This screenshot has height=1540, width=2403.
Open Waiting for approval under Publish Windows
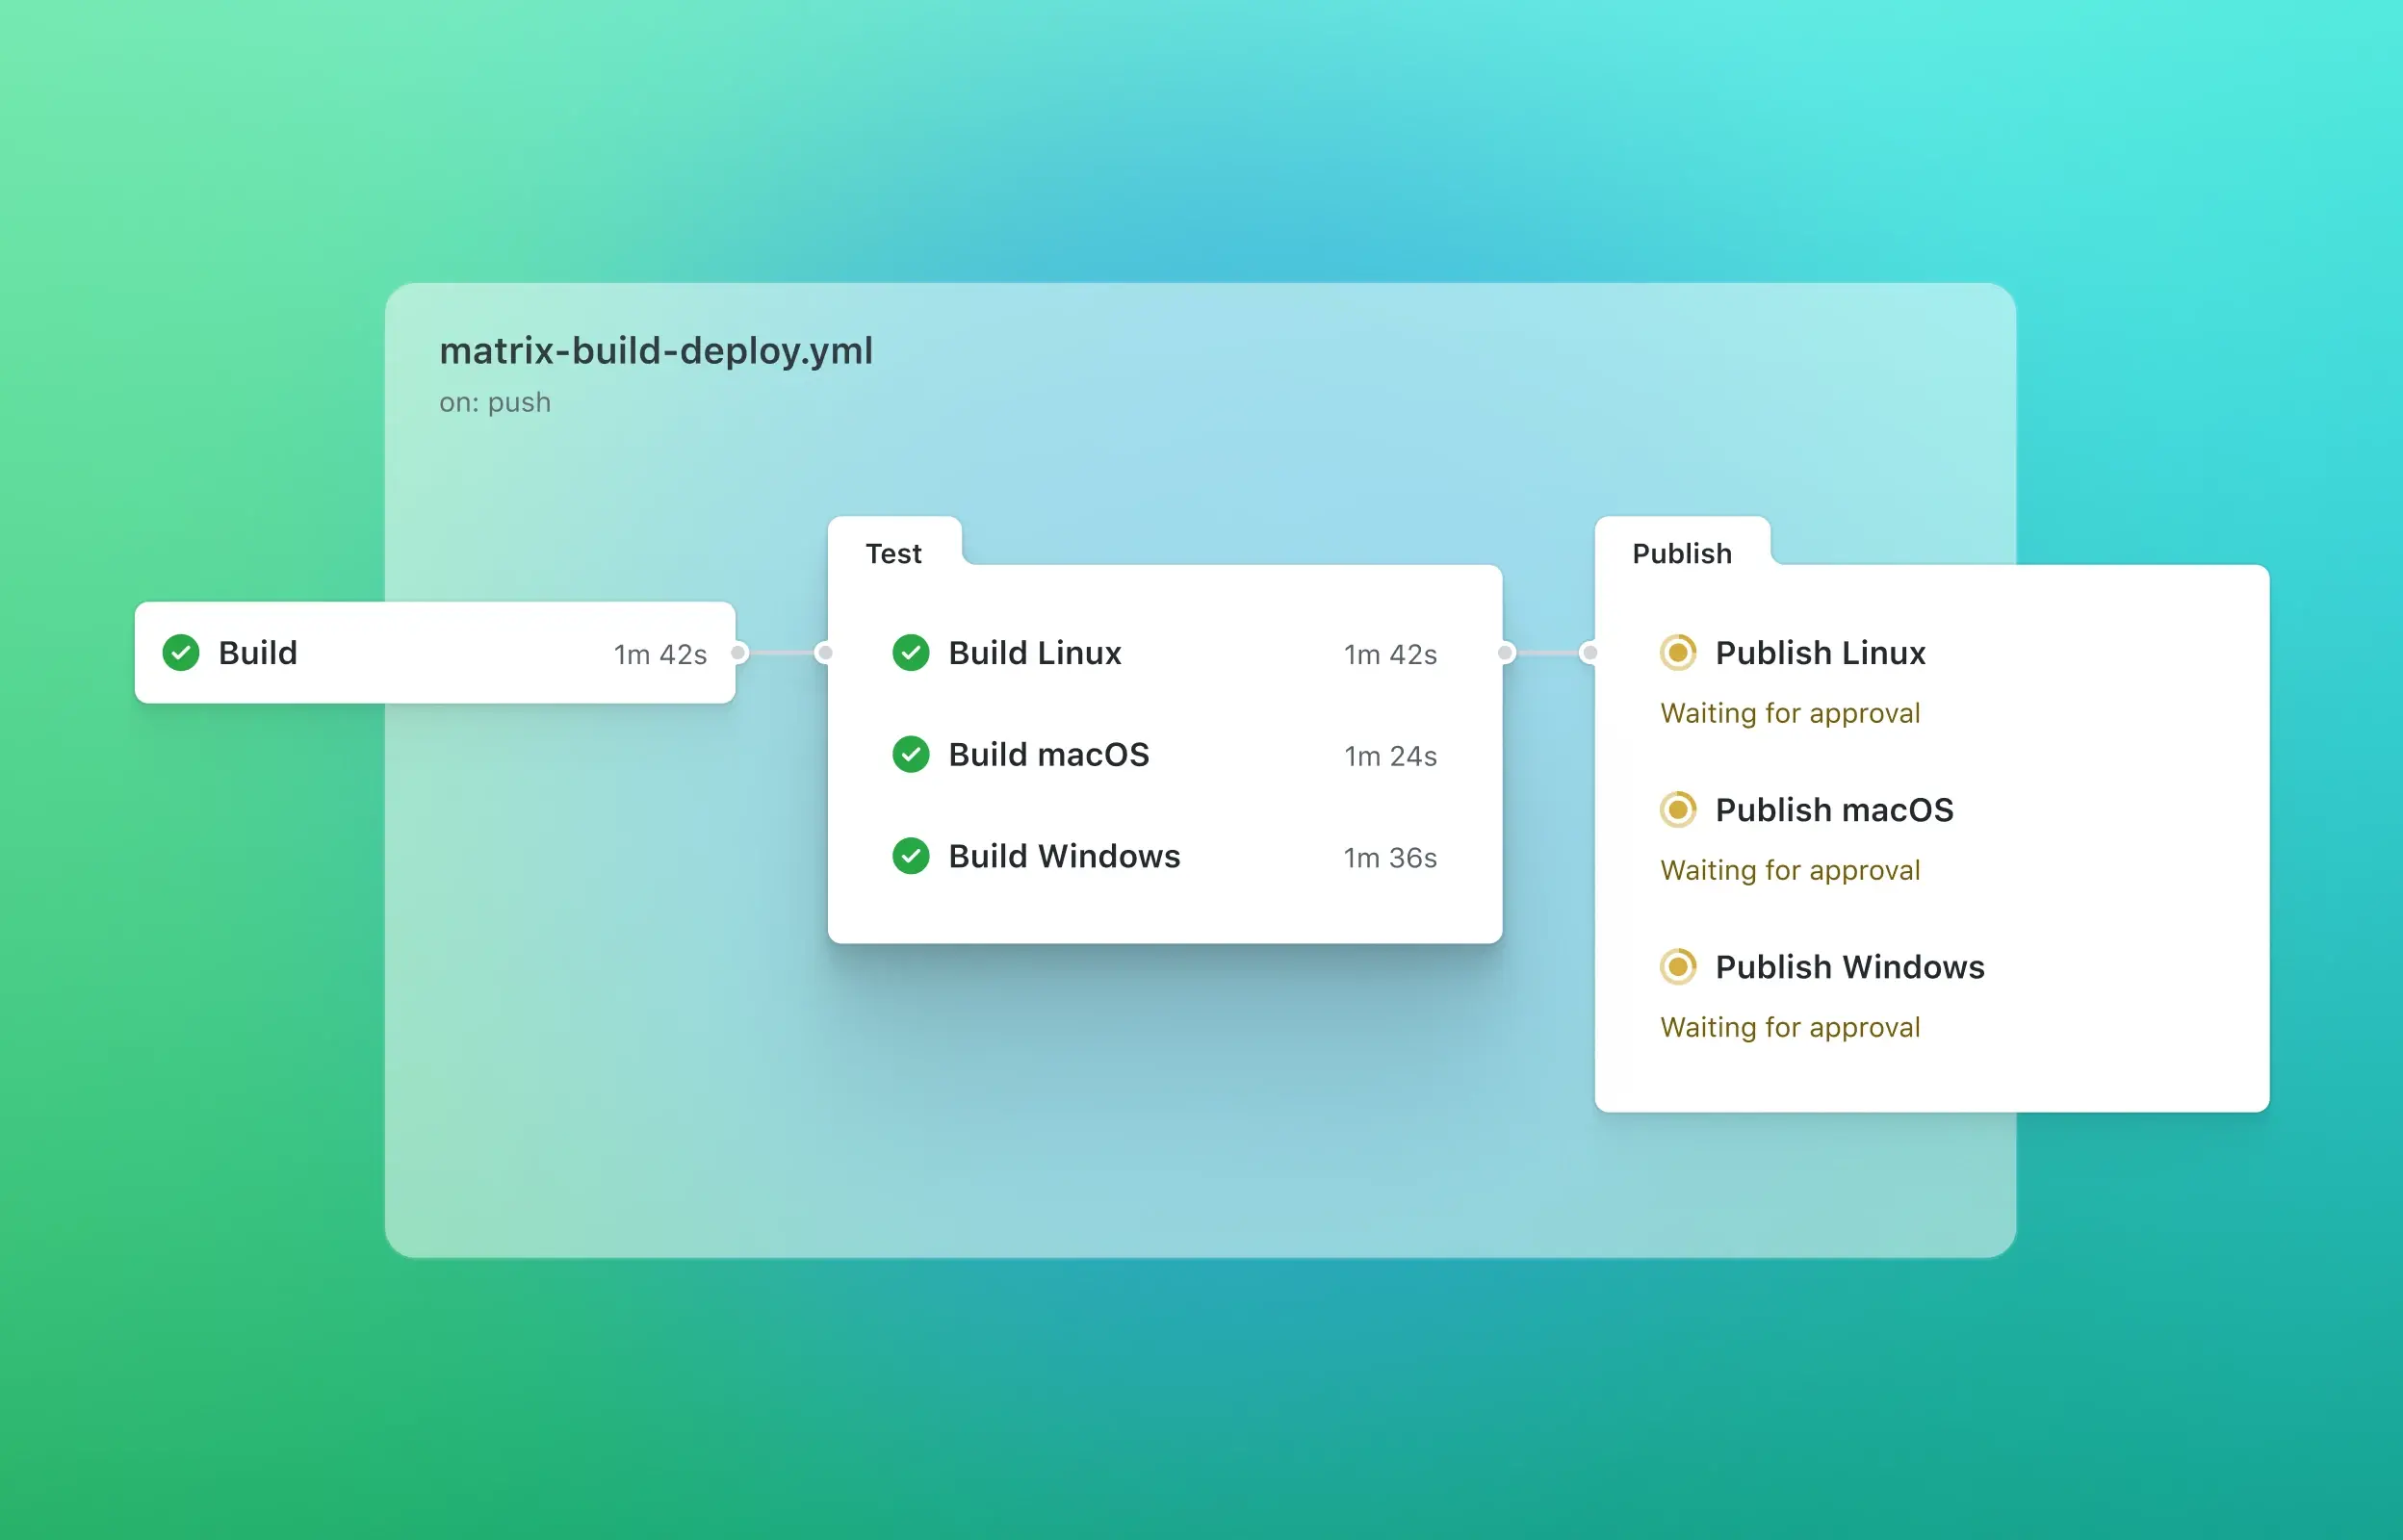click(1789, 1027)
